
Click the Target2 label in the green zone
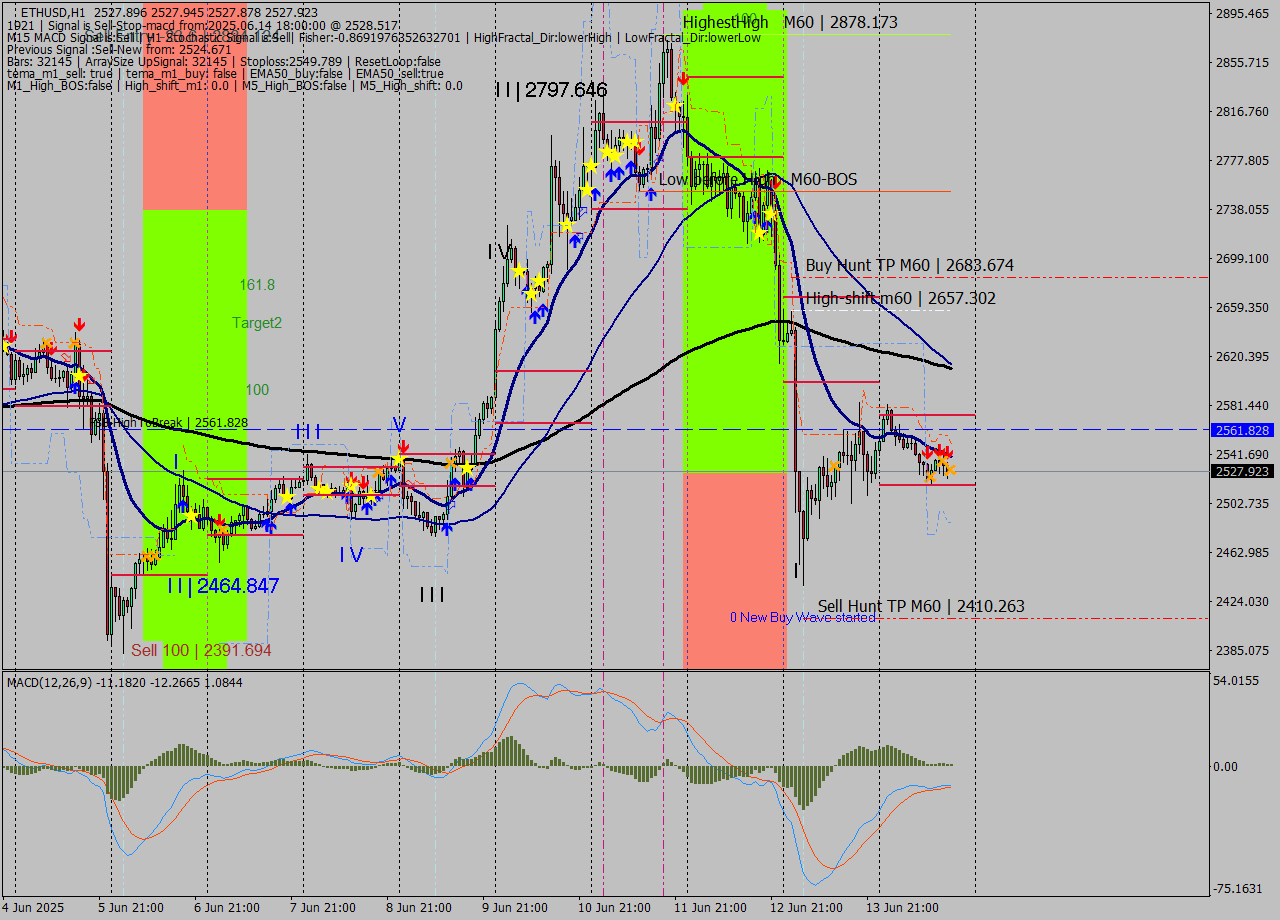pos(258,323)
